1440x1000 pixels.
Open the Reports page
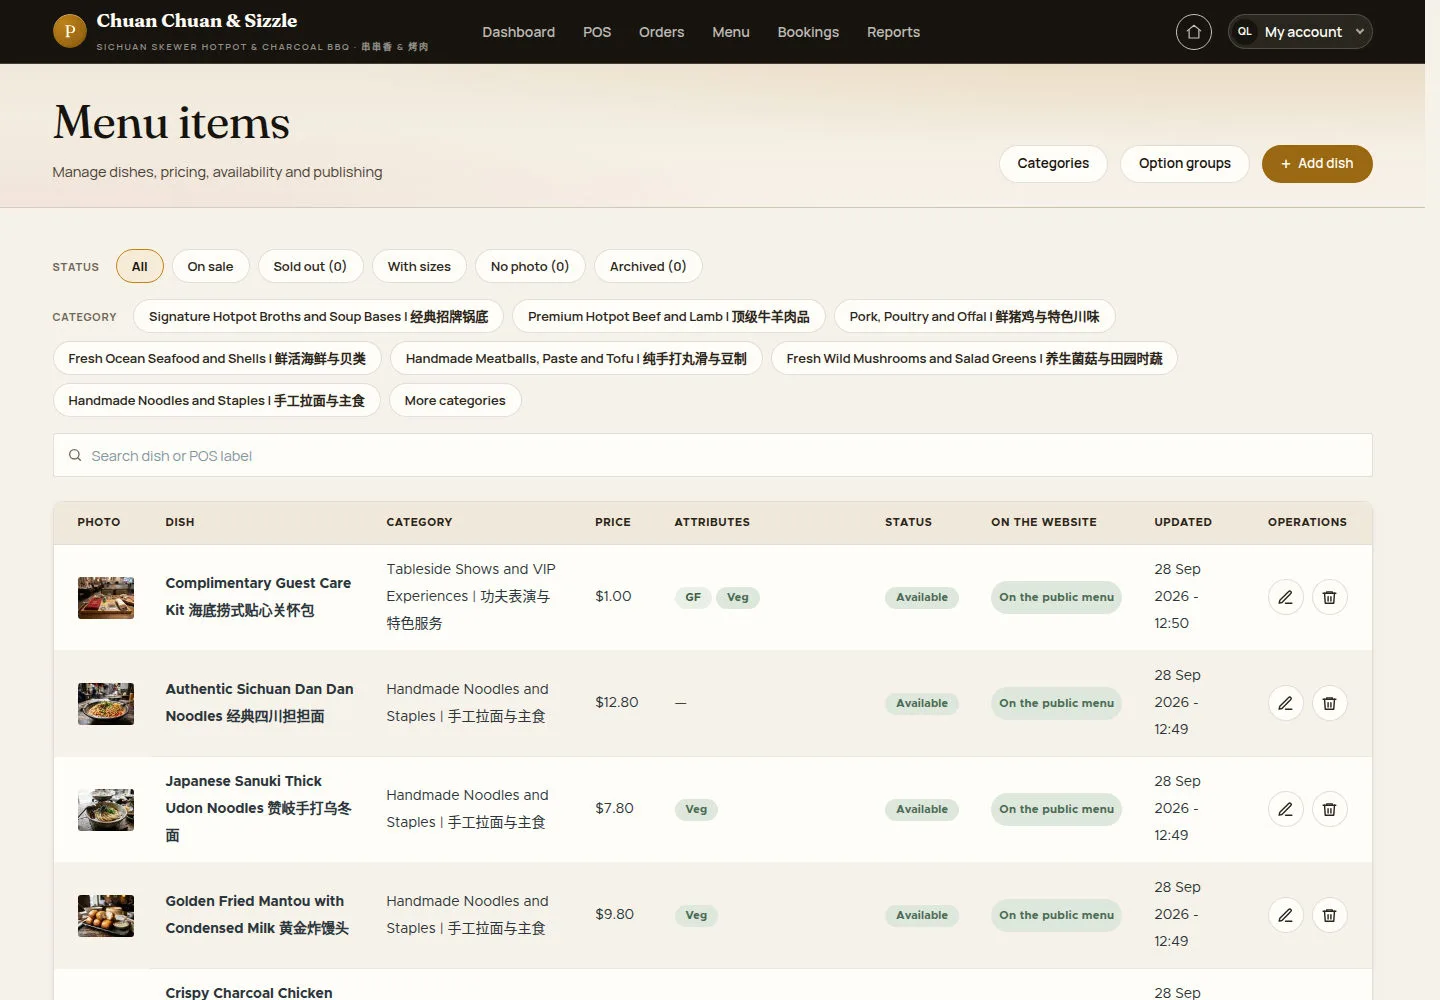tap(893, 32)
